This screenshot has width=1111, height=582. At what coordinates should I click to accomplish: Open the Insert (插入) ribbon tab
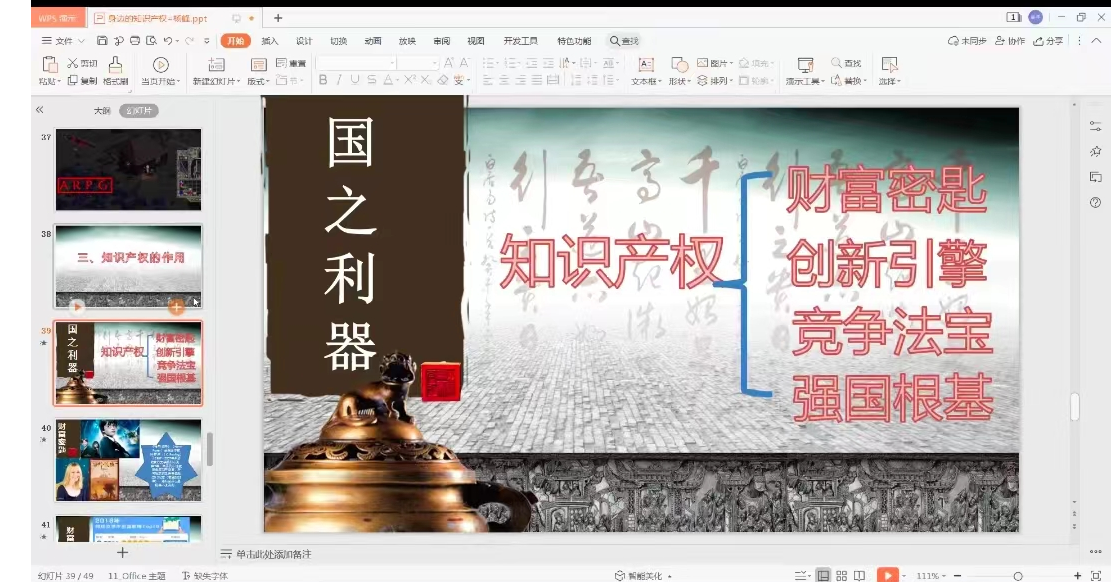click(x=270, y=41)
